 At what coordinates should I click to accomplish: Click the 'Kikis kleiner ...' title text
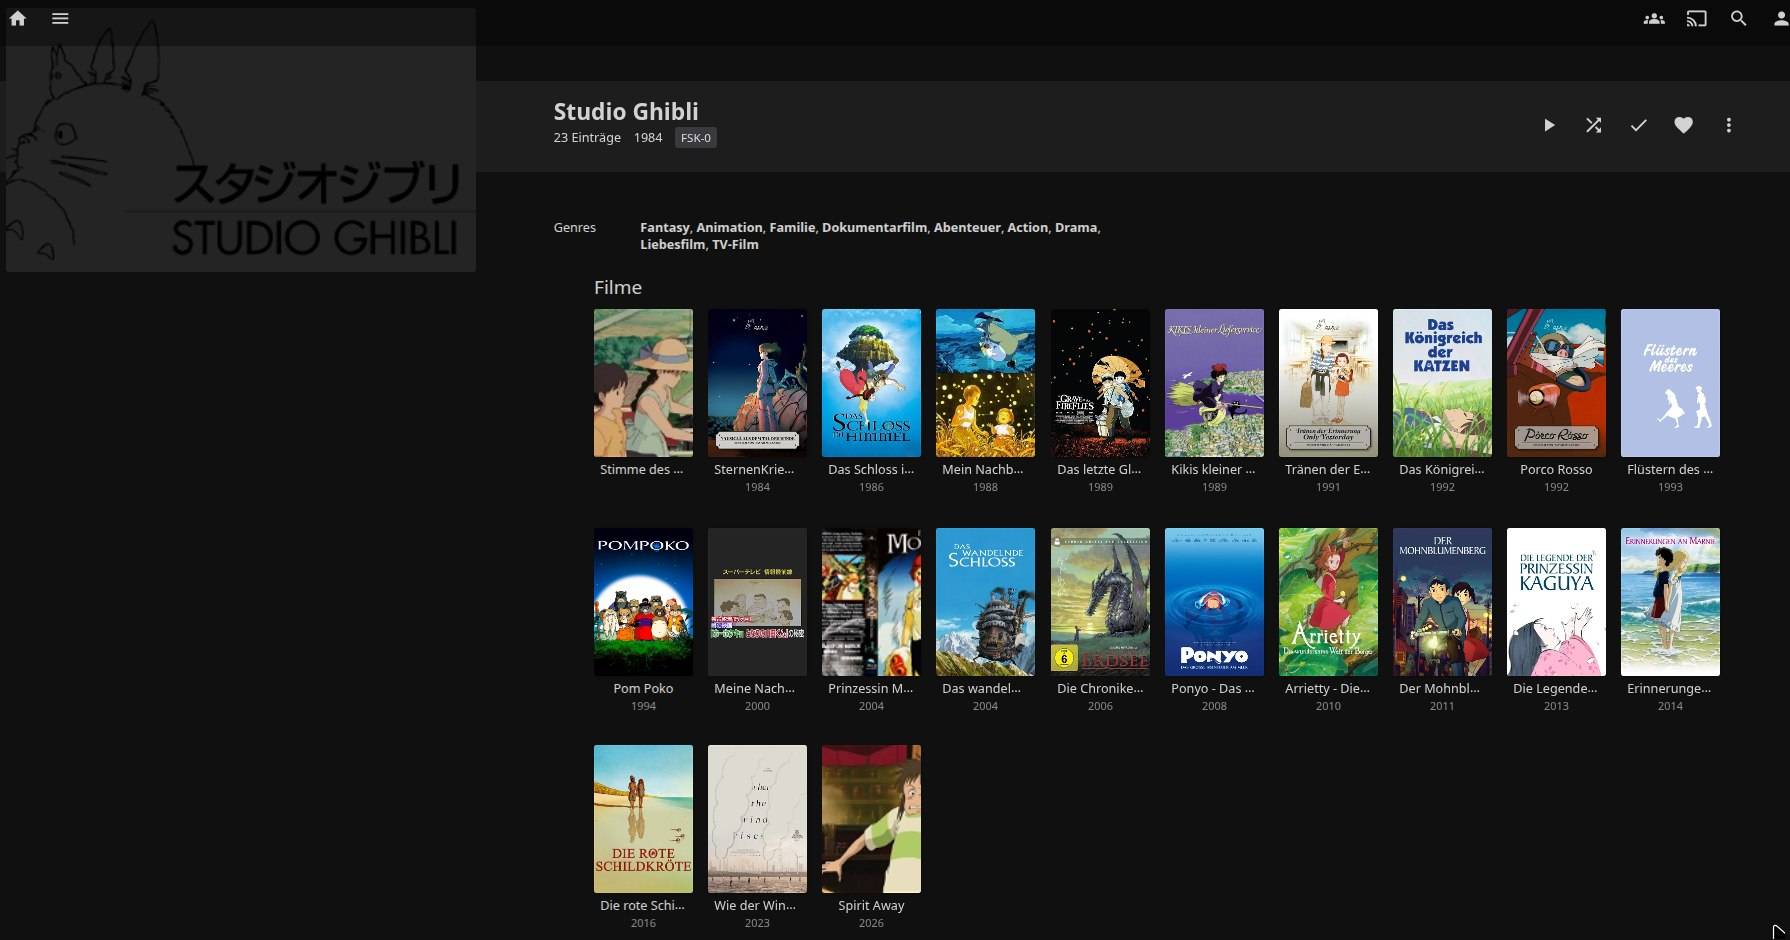click(1214, 469)
